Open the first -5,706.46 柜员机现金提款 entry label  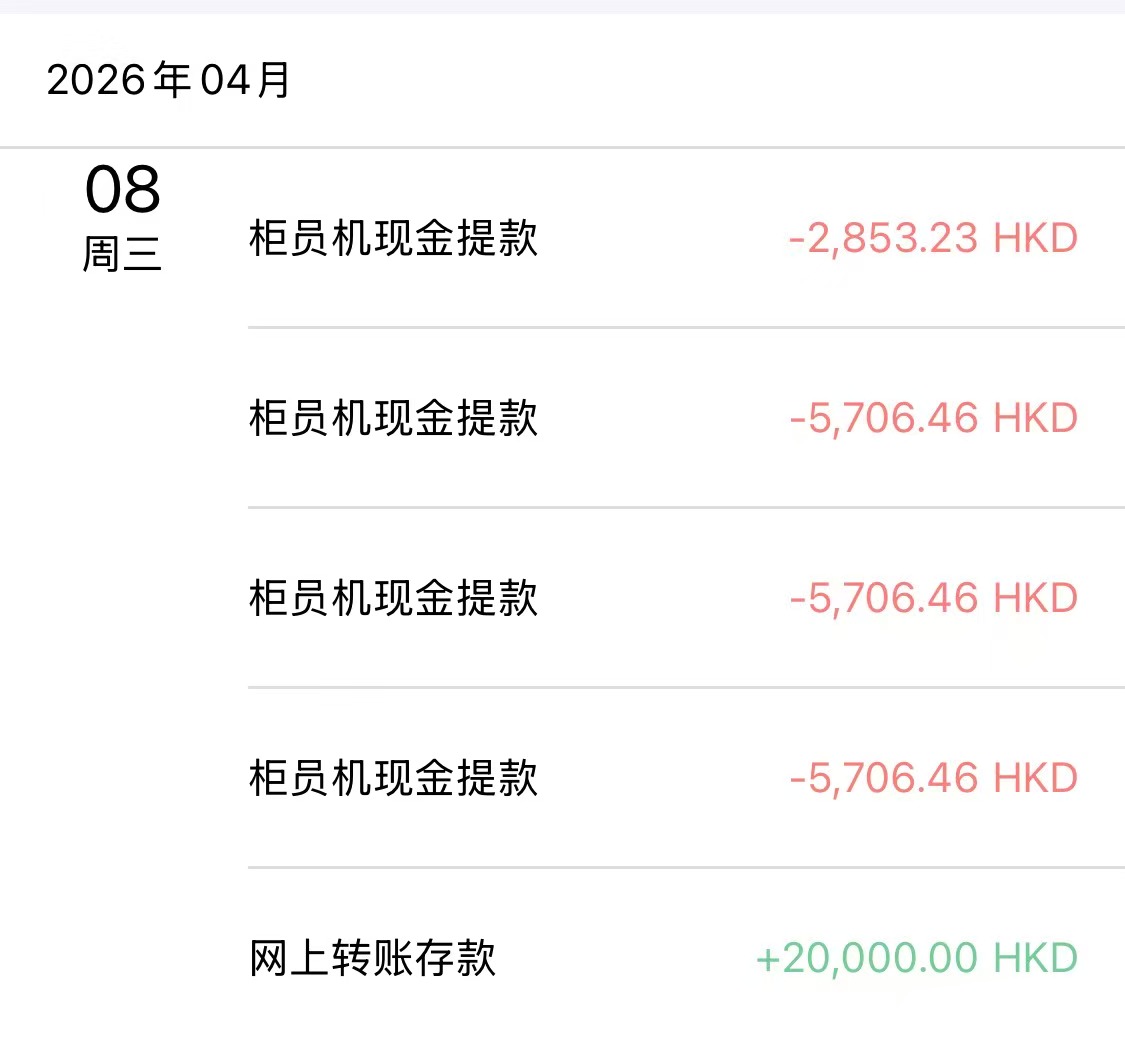pyautogui.click(x=393, y=418)
